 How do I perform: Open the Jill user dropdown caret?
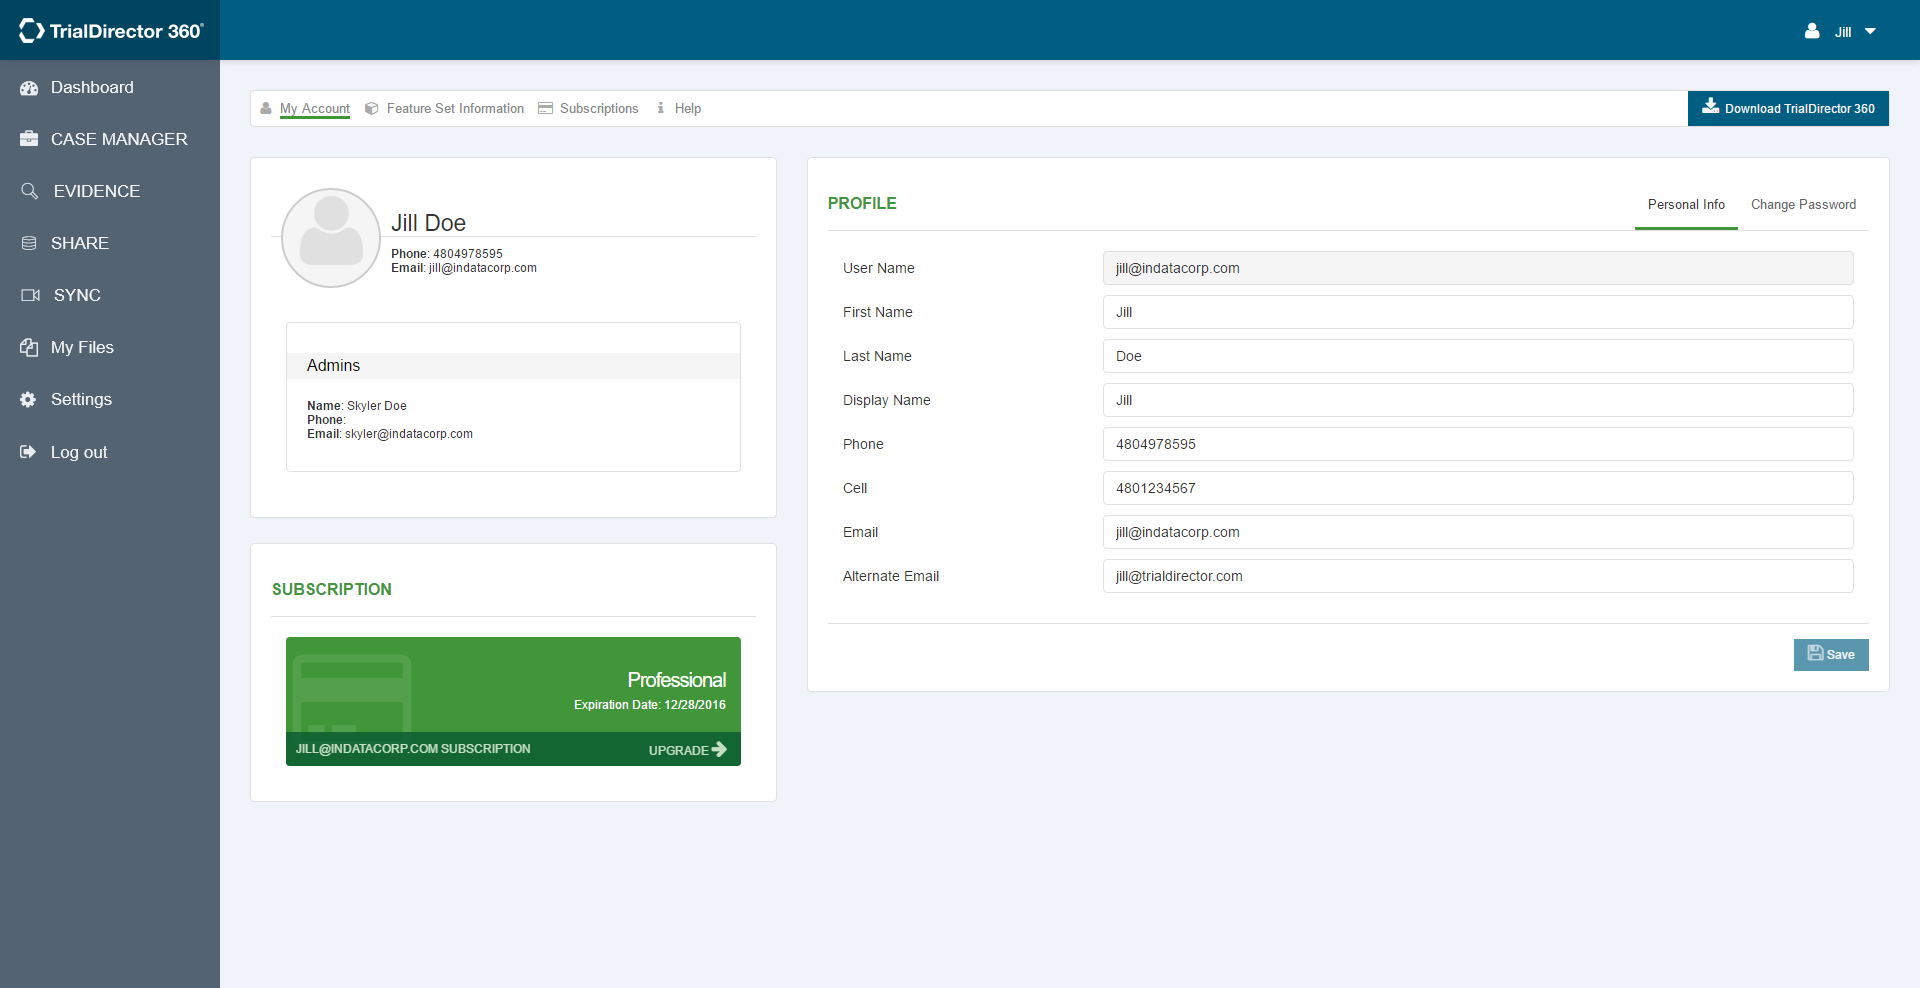1870,31
